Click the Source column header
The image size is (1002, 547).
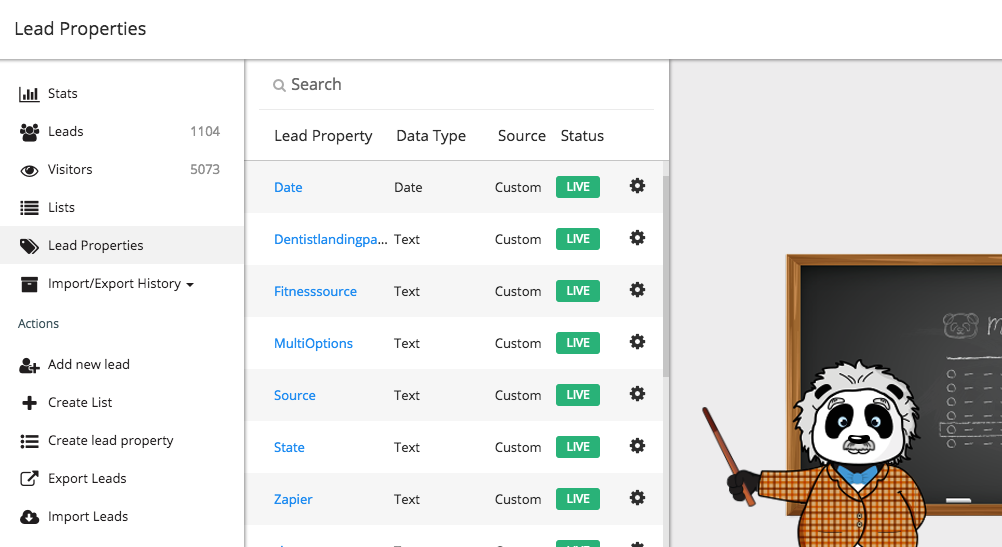click(x=521, y=136)
